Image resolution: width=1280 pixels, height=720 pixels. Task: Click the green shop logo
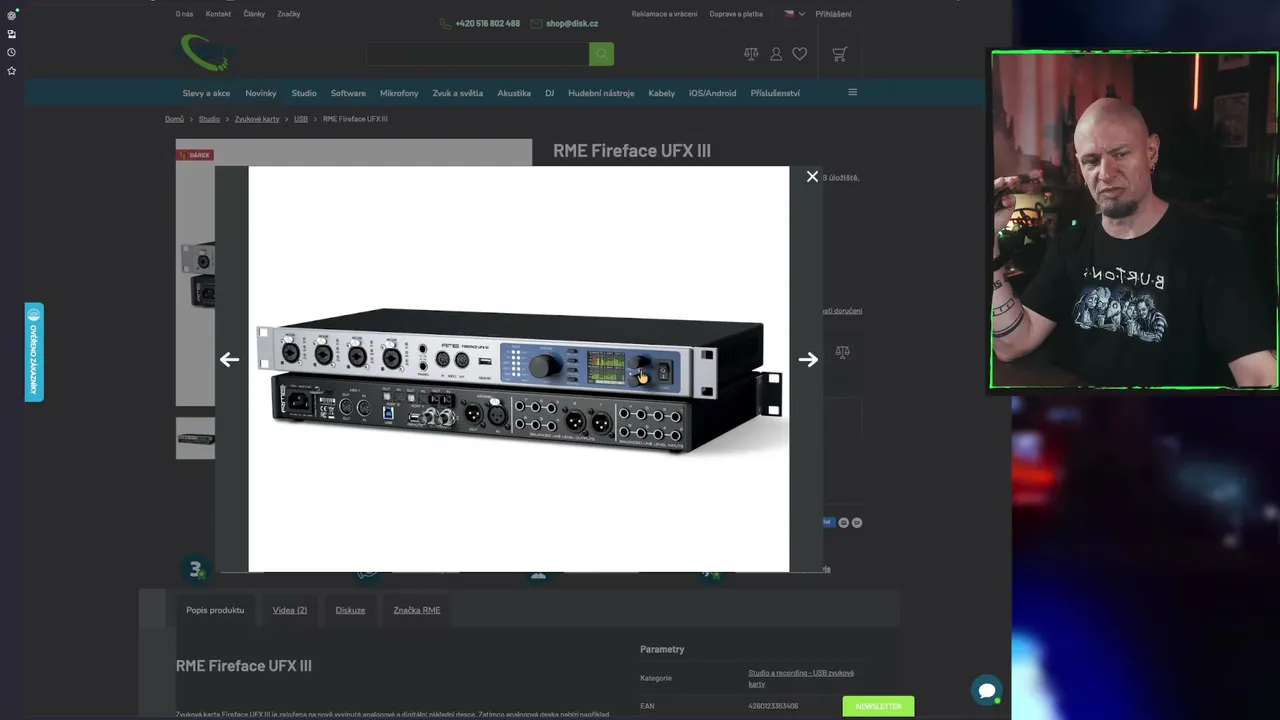[204, 53]
